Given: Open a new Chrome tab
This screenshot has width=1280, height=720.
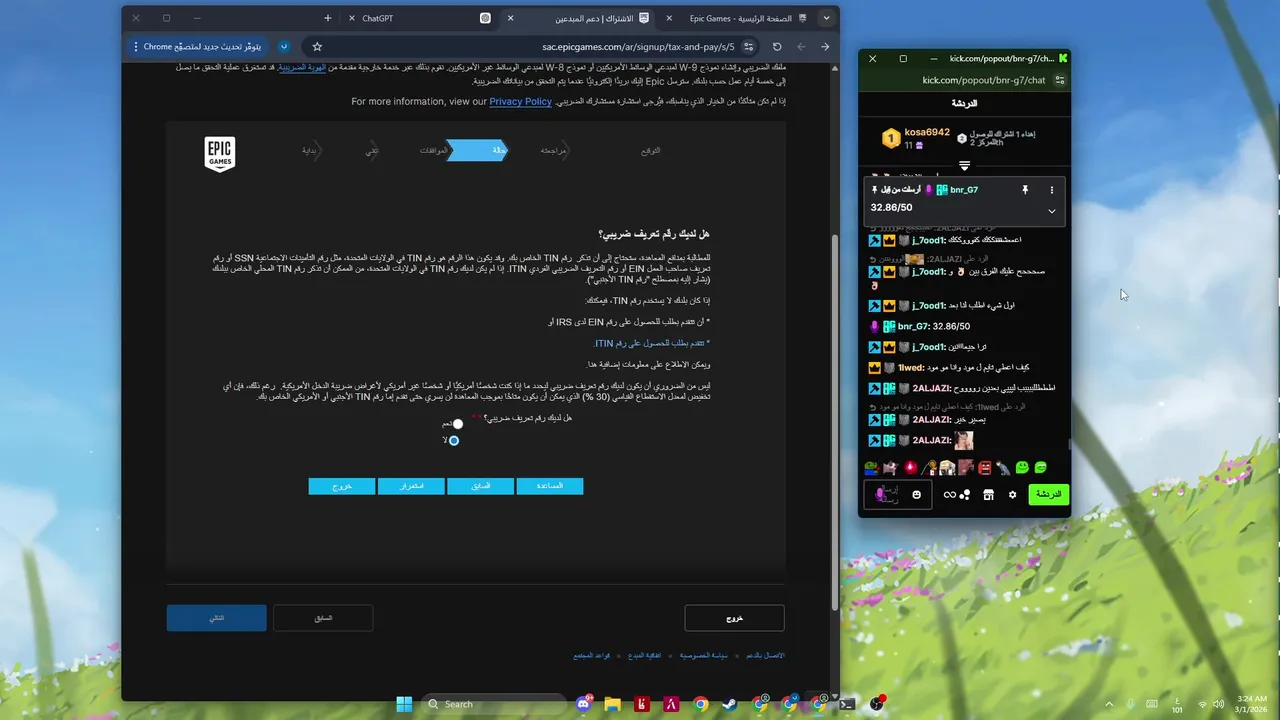Looking at the screenshot, I should [327, 18].
